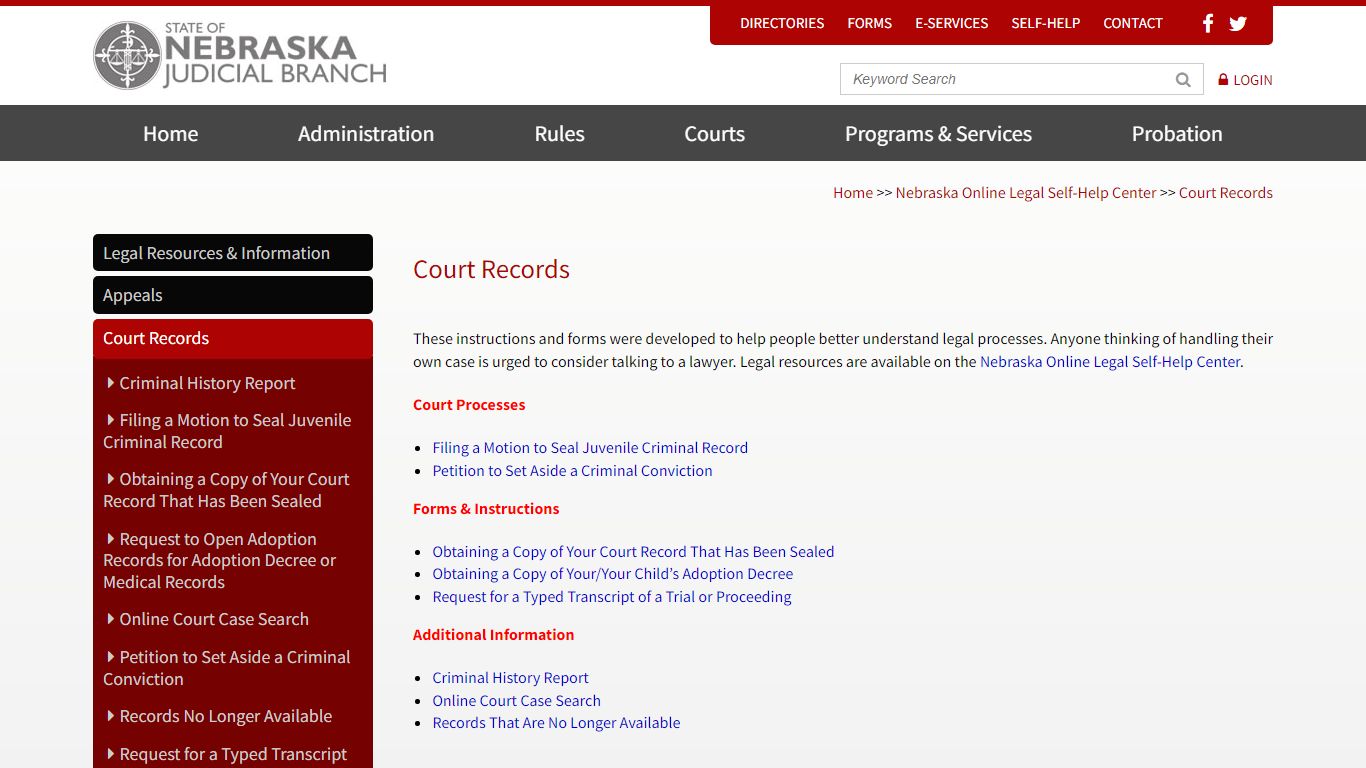
Task: Open the E-SERVICES top menu item
Action: pyautogui.click(x=951, y=23)
